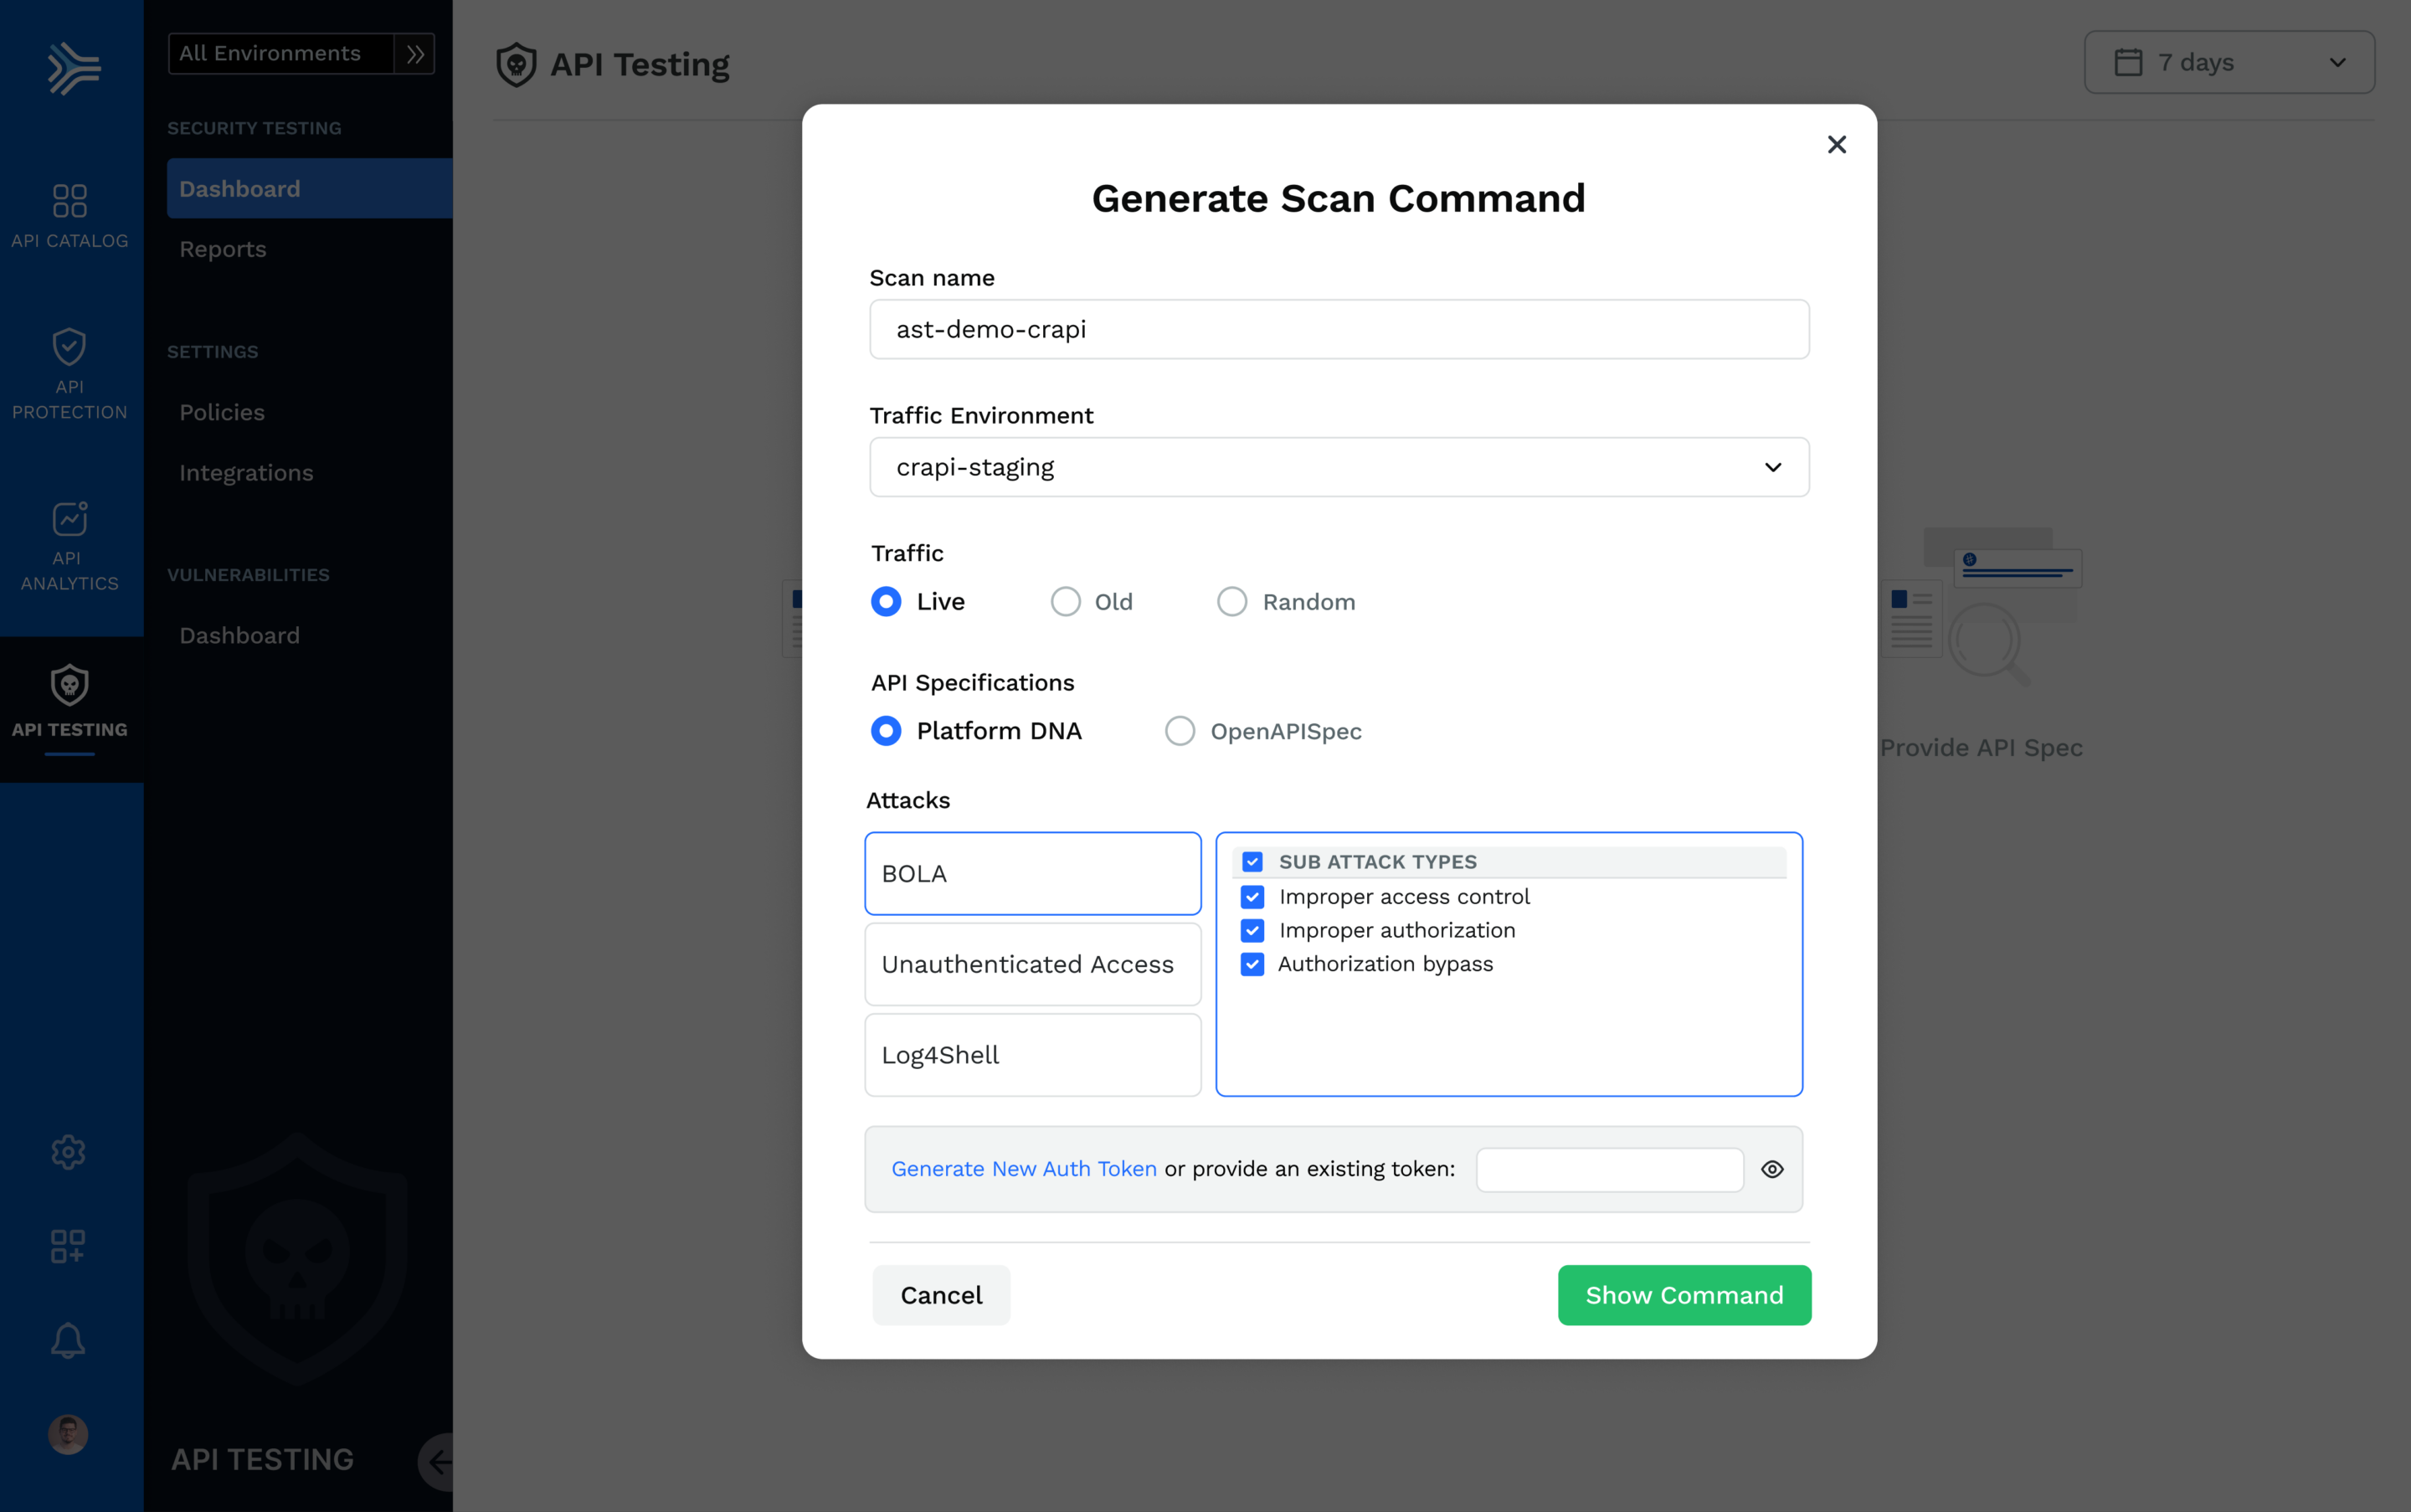Viewport: 2411px width, 1512px height.
Task: Reveal token with the eye icon
Action: coord(1772,1169)
